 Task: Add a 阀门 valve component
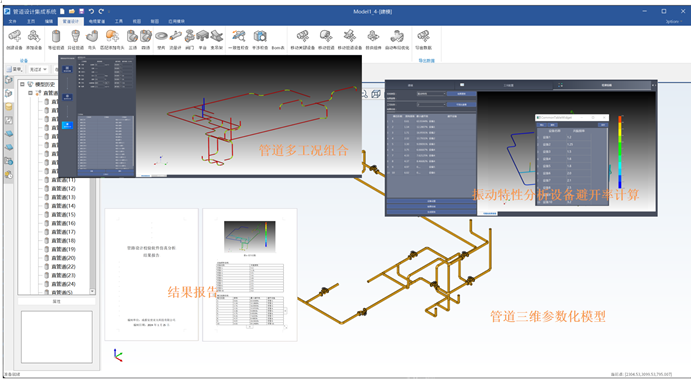pos(189,40)
